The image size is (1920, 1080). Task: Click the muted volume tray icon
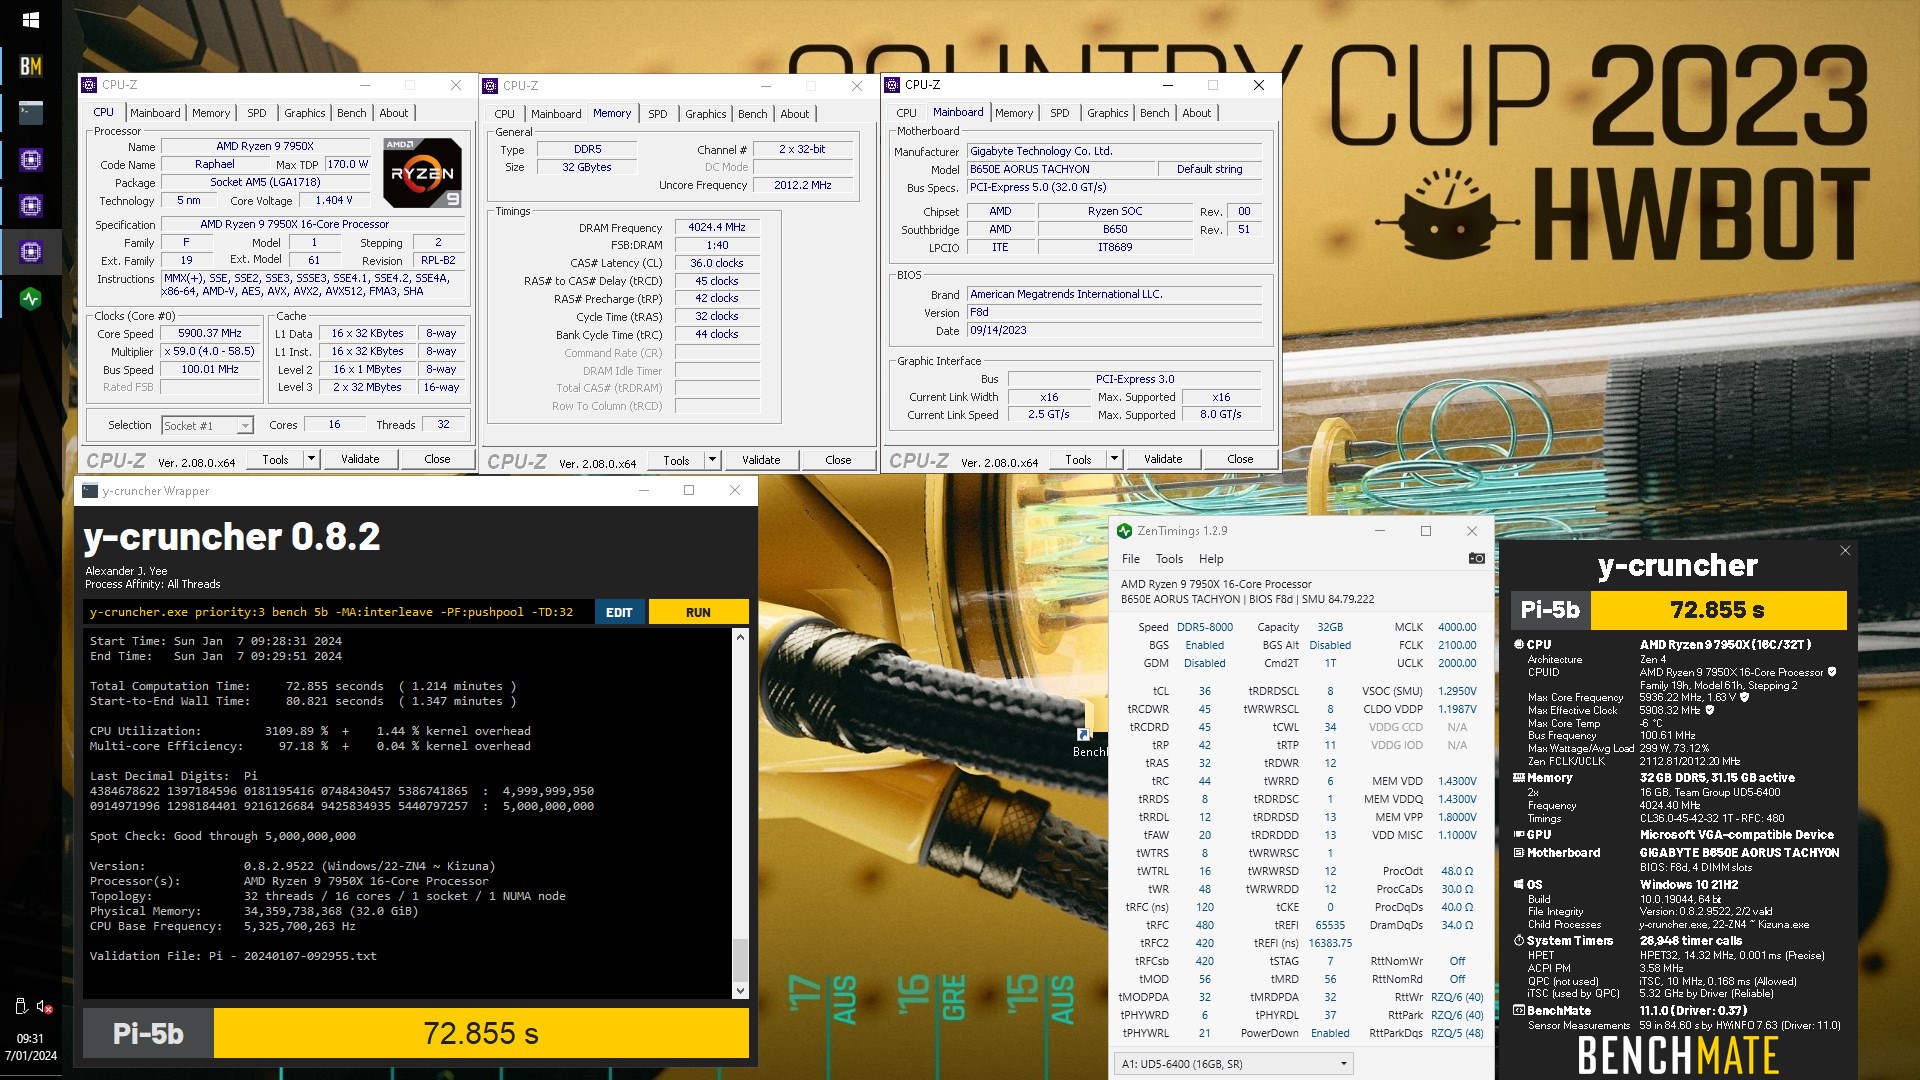[x=43, y=1007]
